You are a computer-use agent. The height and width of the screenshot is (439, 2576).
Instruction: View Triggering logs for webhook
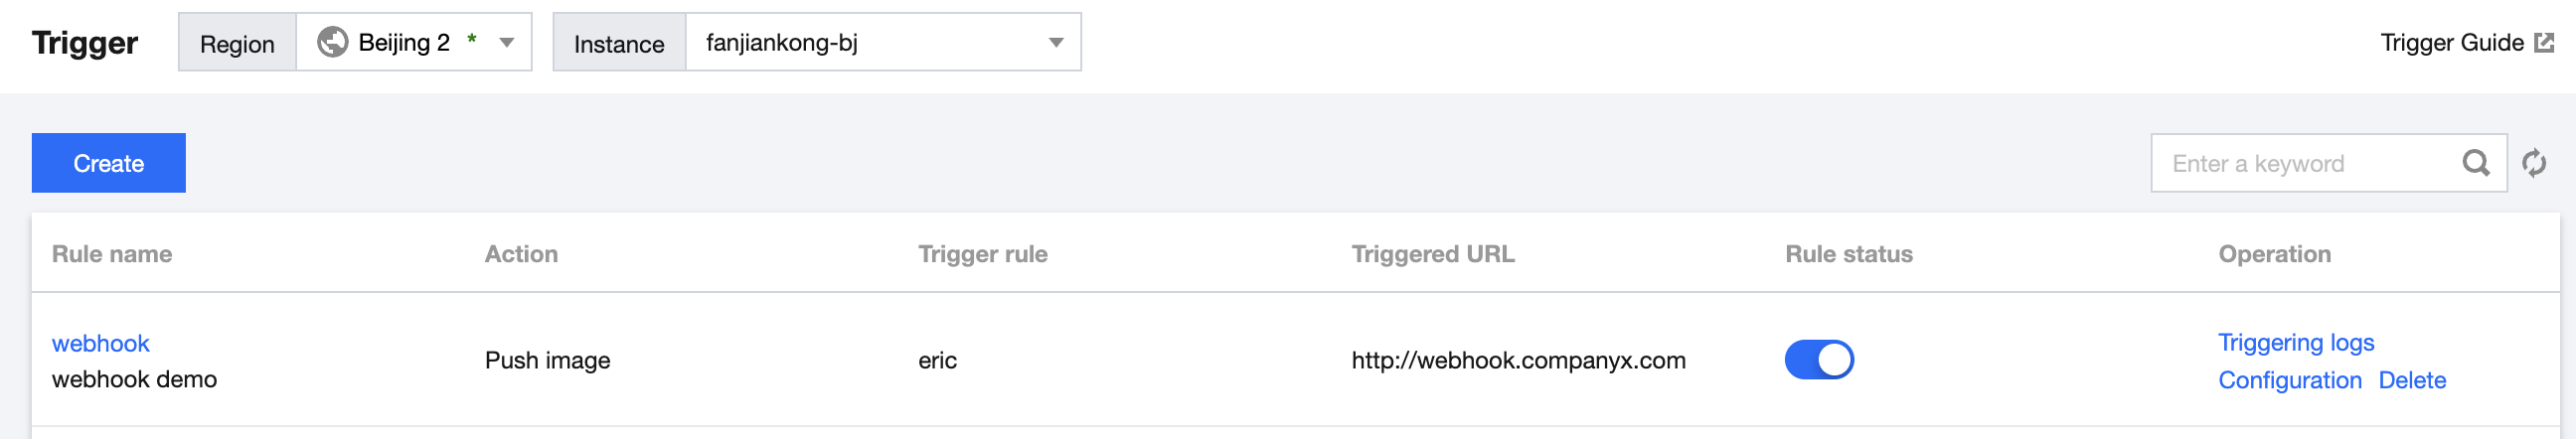(2295, 342)
